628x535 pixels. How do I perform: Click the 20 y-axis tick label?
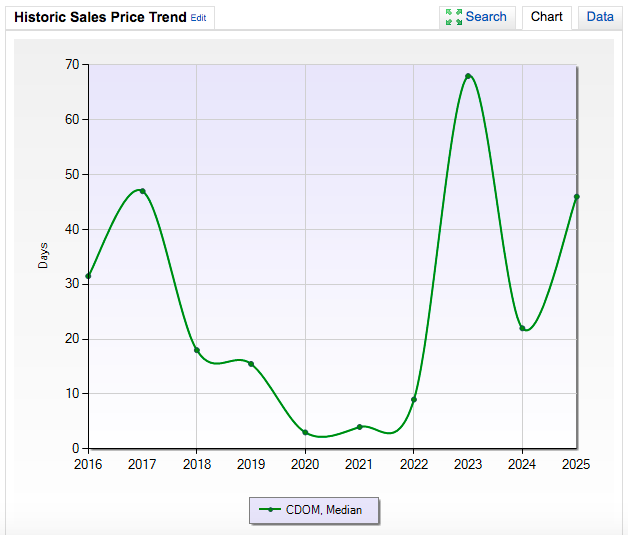(x=72, y=339)
